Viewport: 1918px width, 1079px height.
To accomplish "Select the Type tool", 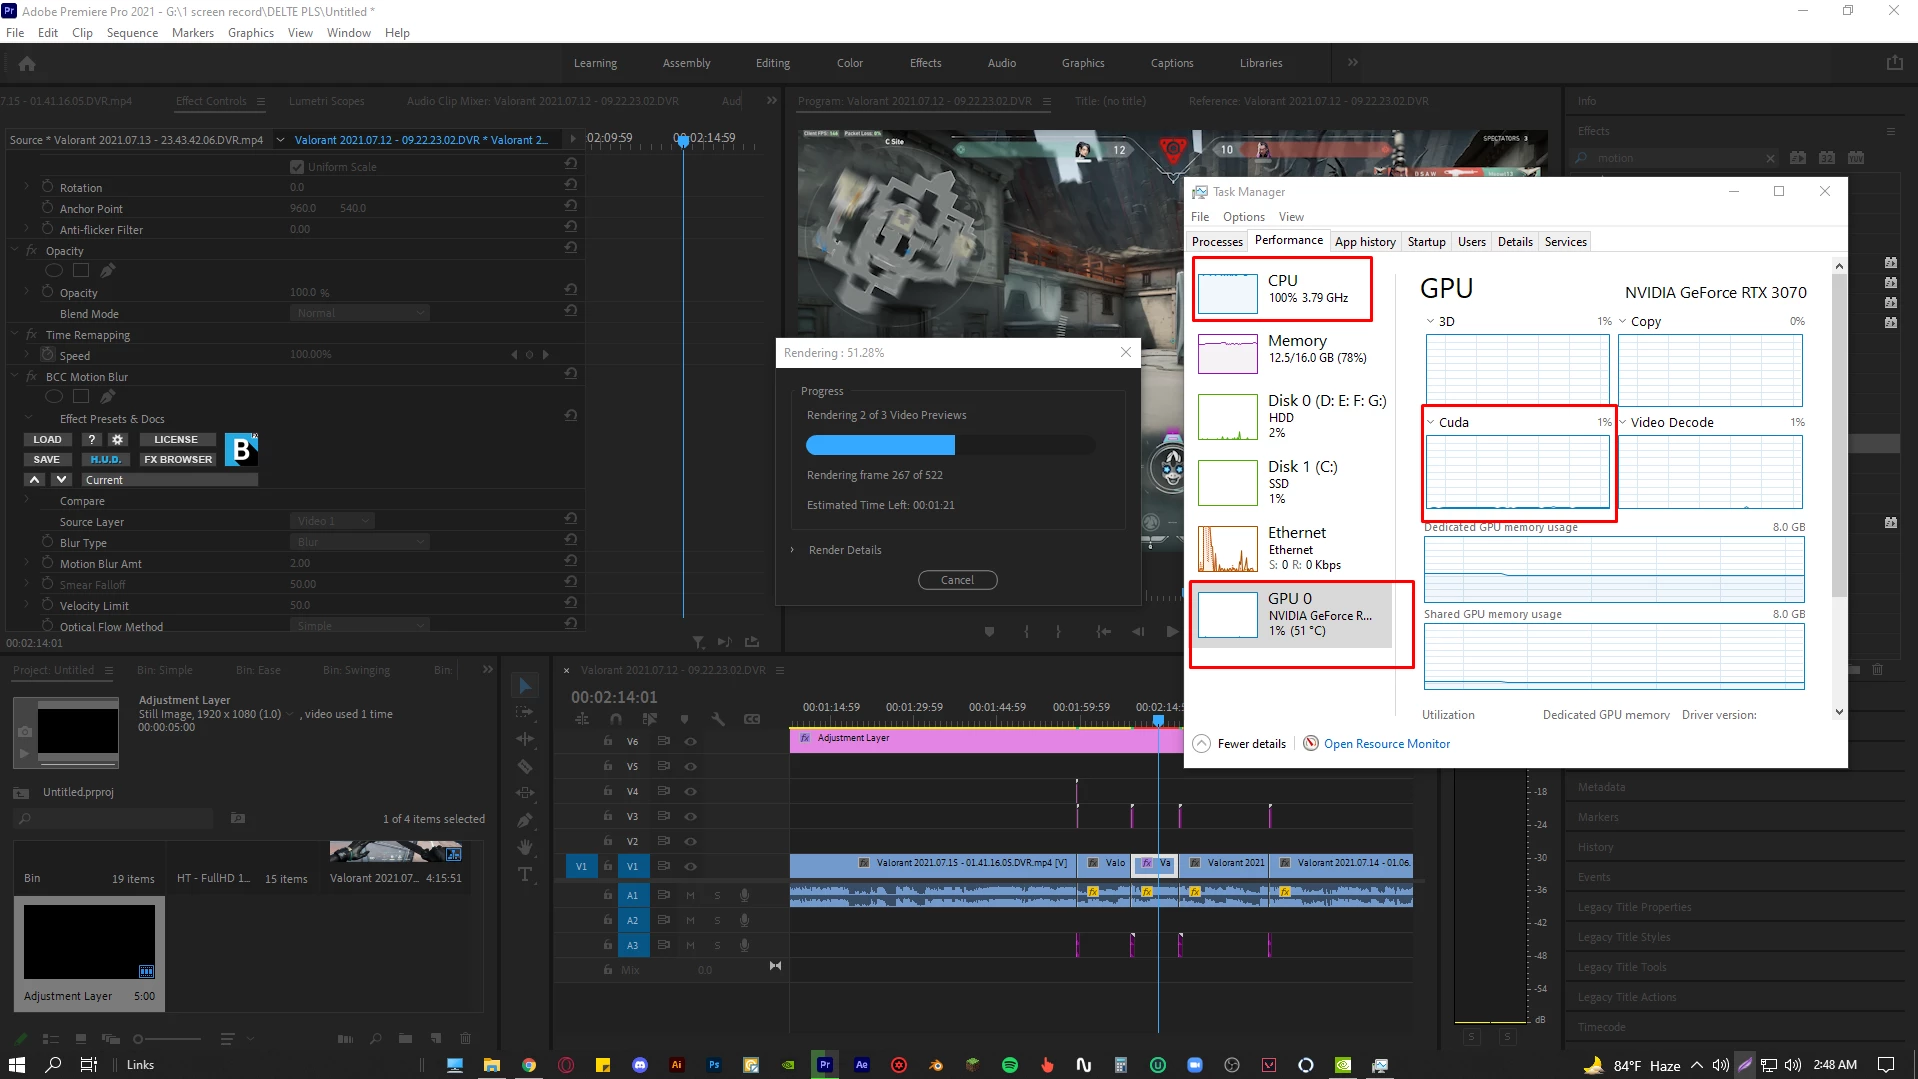I will point(525,874).
